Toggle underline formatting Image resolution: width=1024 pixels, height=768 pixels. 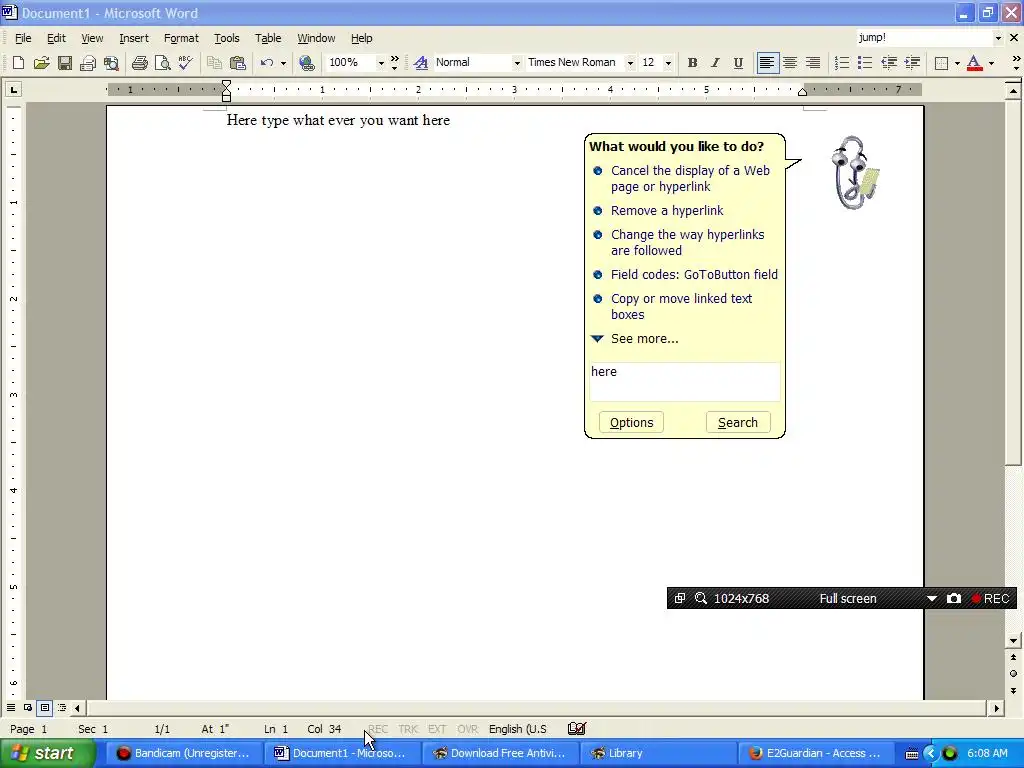coord(738,63)
